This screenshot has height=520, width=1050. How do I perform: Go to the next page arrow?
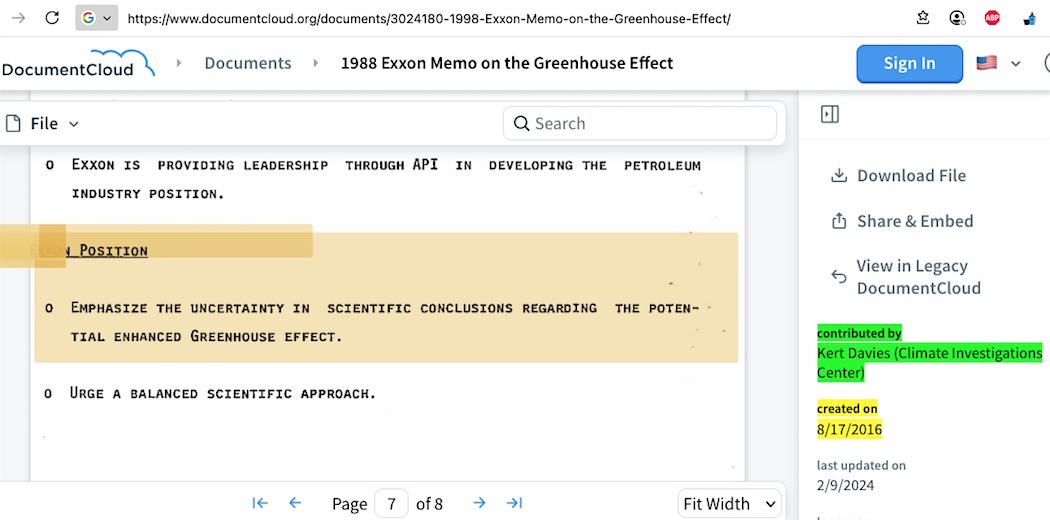[479, 503]
